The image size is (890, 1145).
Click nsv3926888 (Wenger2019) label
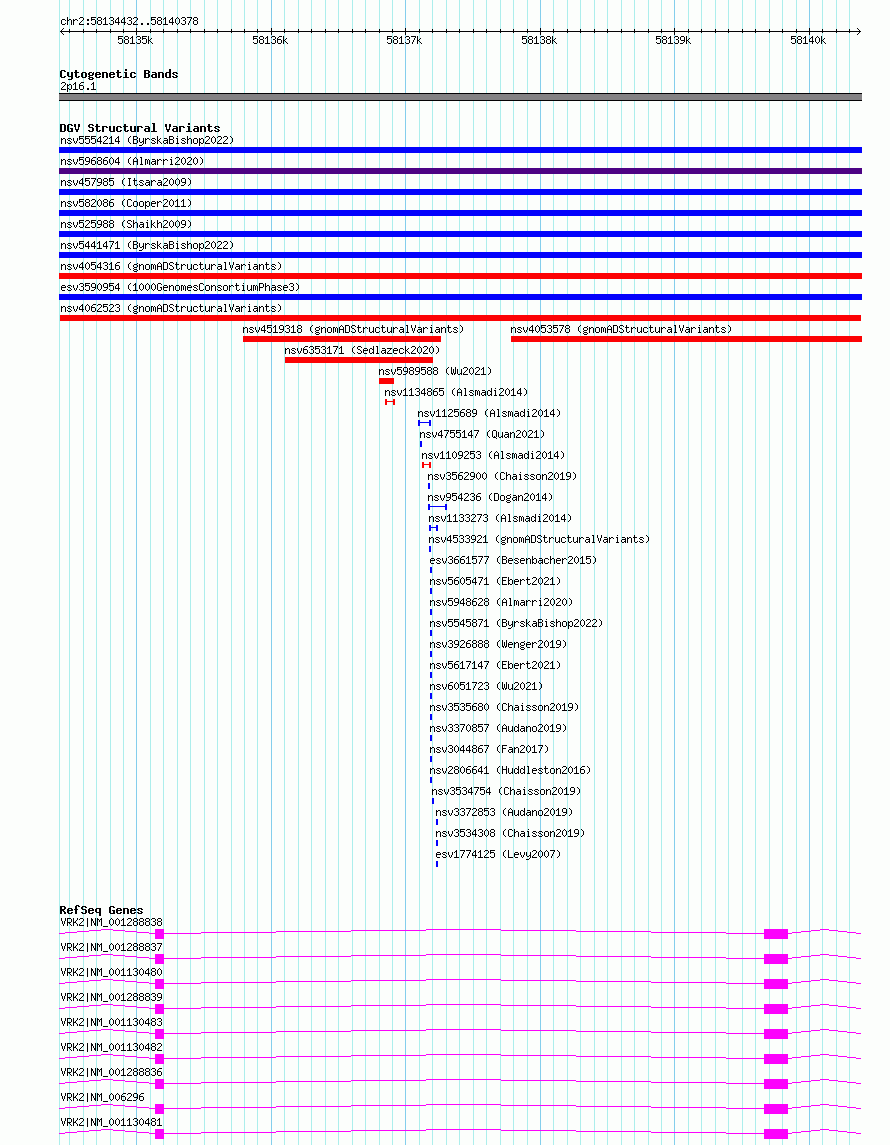click(498, 645)
